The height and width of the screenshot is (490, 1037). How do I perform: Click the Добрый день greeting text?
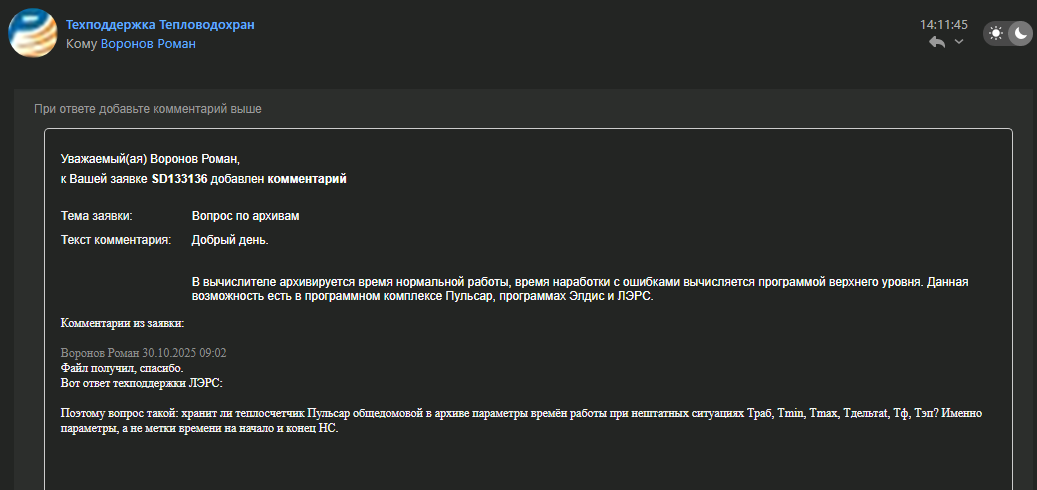(x=230, y=240)
